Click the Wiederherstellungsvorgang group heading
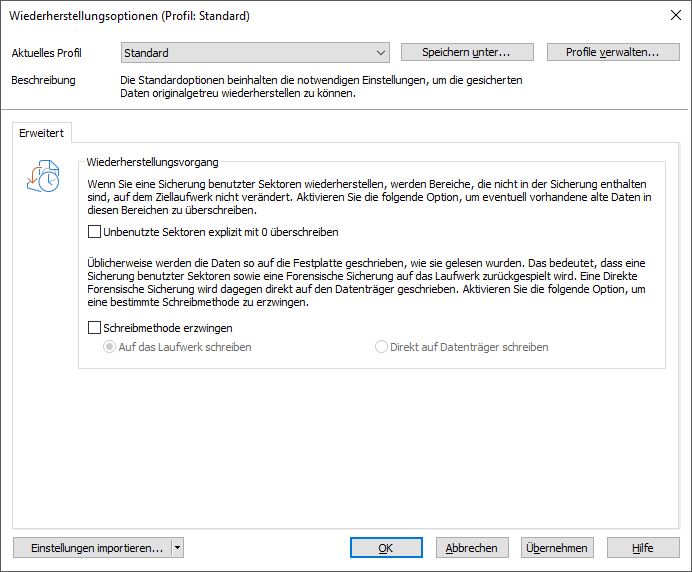The height and width of the screenshot is (572, 692). 152,162
